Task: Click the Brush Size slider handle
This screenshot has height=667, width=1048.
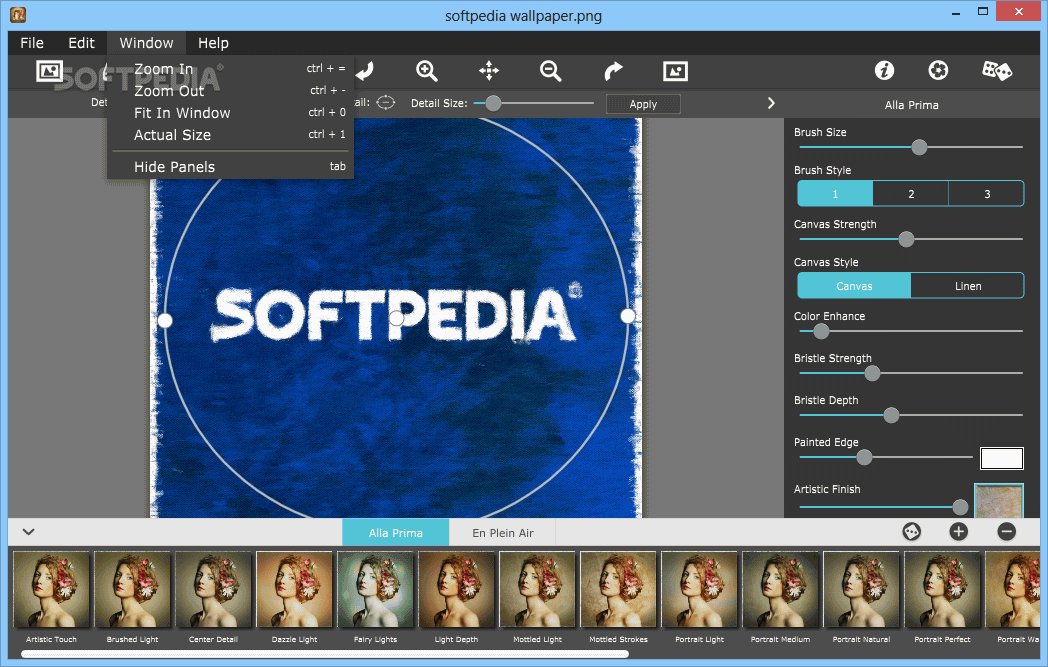Action: (x=919, y=147)
